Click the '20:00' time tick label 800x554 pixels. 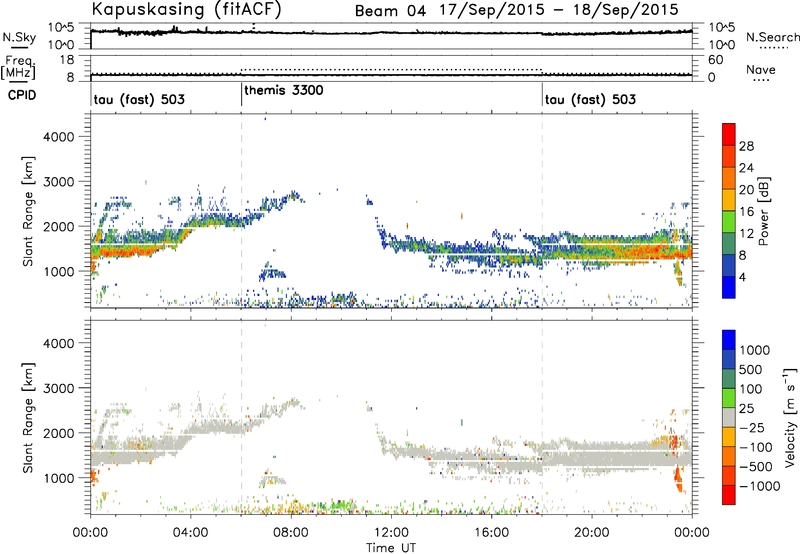592,533
